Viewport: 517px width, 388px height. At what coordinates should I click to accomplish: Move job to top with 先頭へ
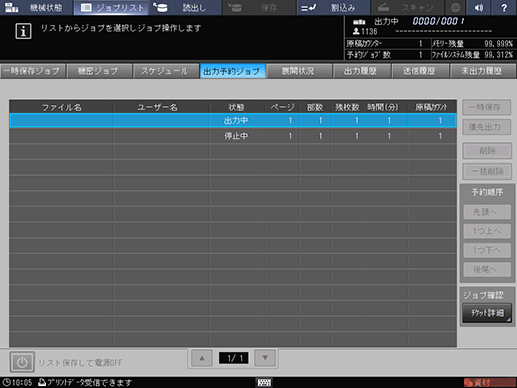pos(487,212)
